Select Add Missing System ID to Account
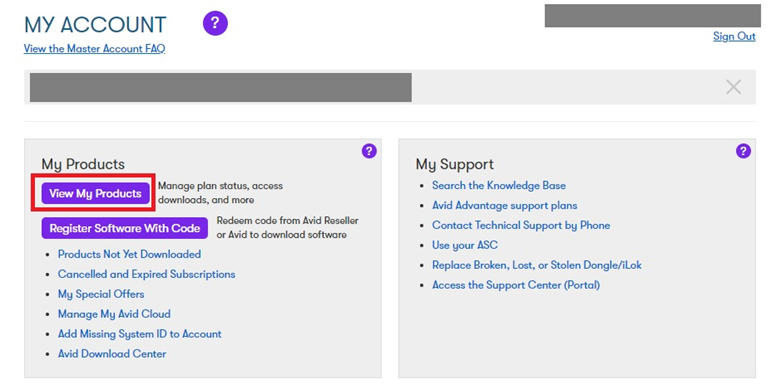 tap(139, 334)
